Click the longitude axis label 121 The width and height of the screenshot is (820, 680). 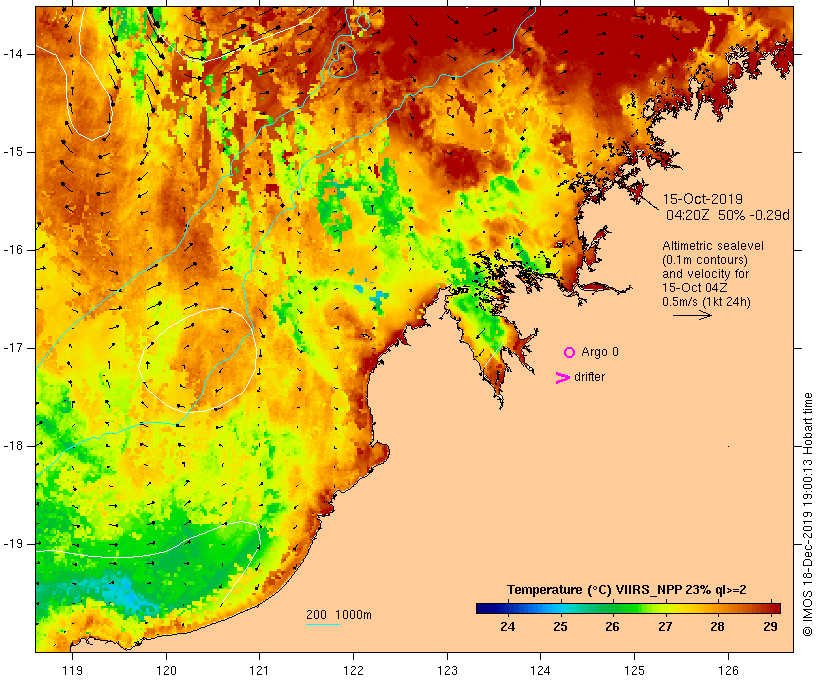259,670
